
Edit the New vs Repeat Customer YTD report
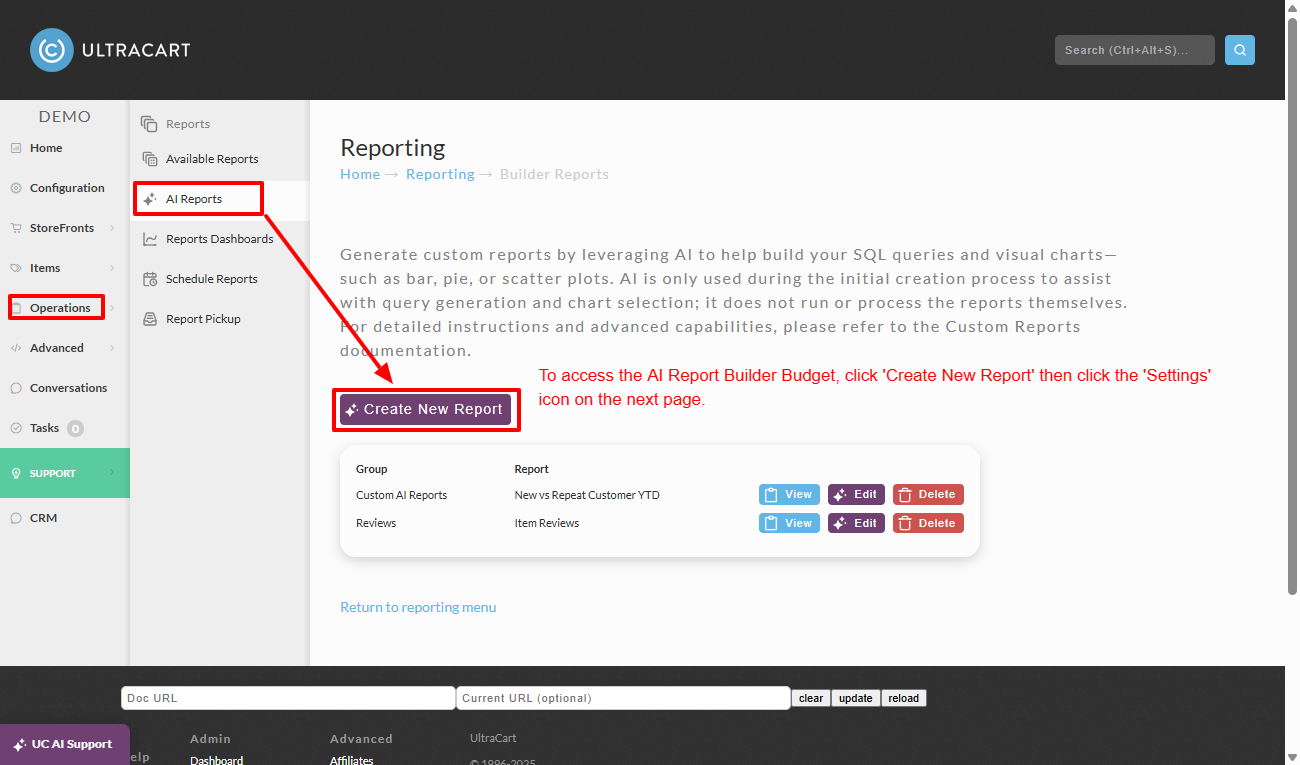click(x=856, y=495)
